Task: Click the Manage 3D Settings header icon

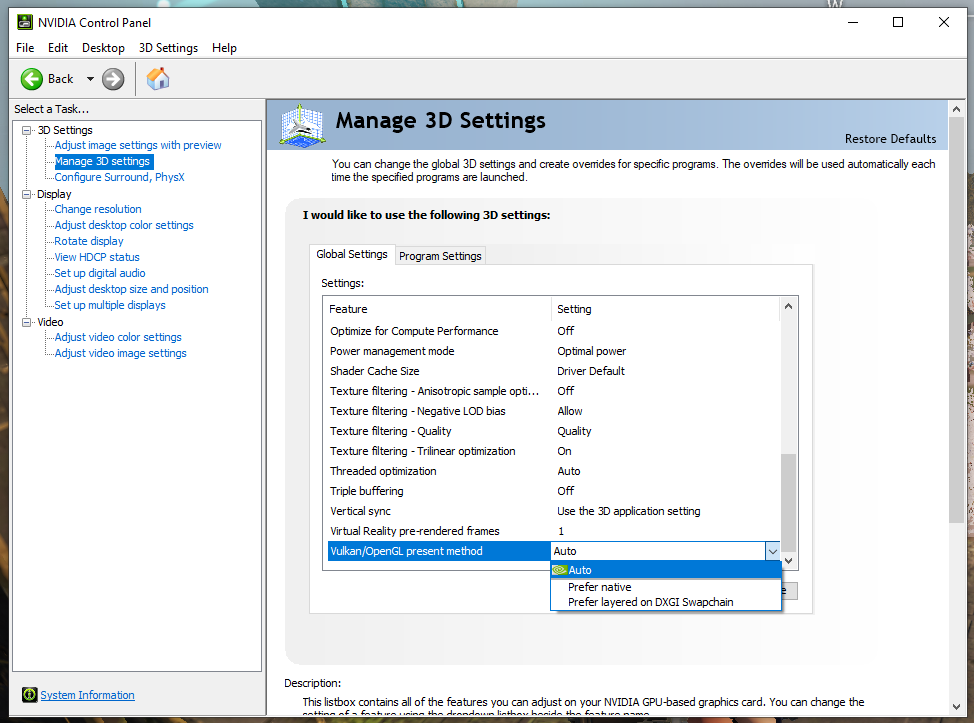Action: click(302, 125)
